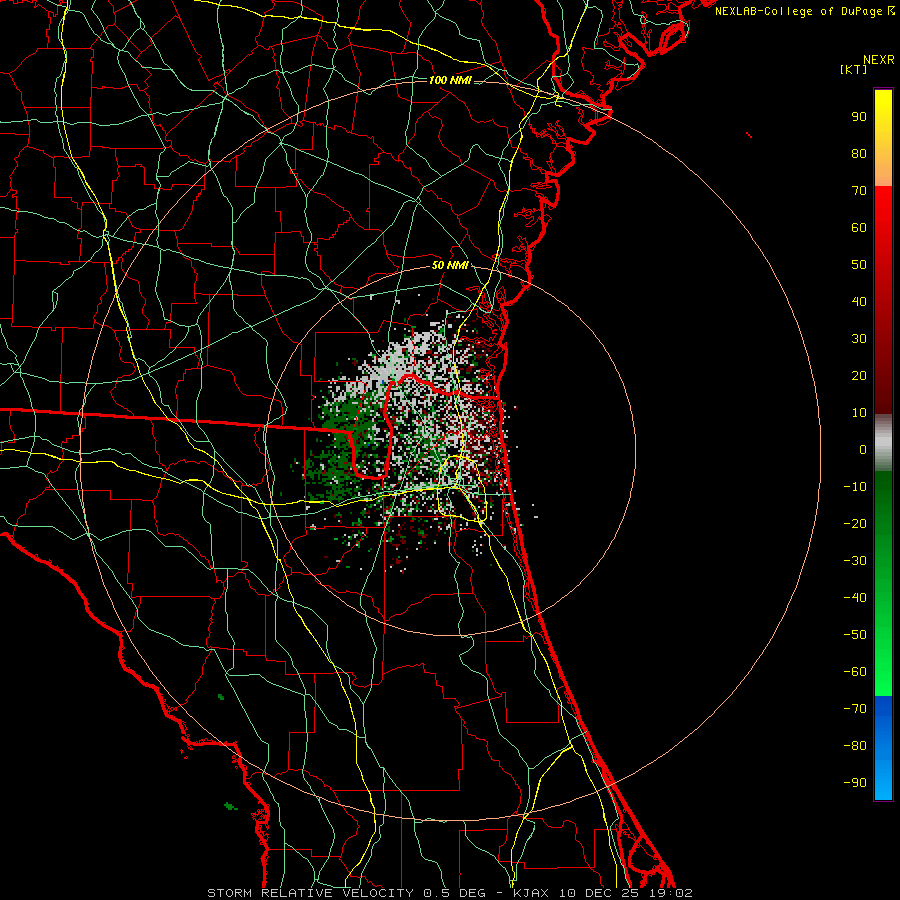Click the -90 value on velocity scale
Viewport: 900px width, 900px height.
855,783
